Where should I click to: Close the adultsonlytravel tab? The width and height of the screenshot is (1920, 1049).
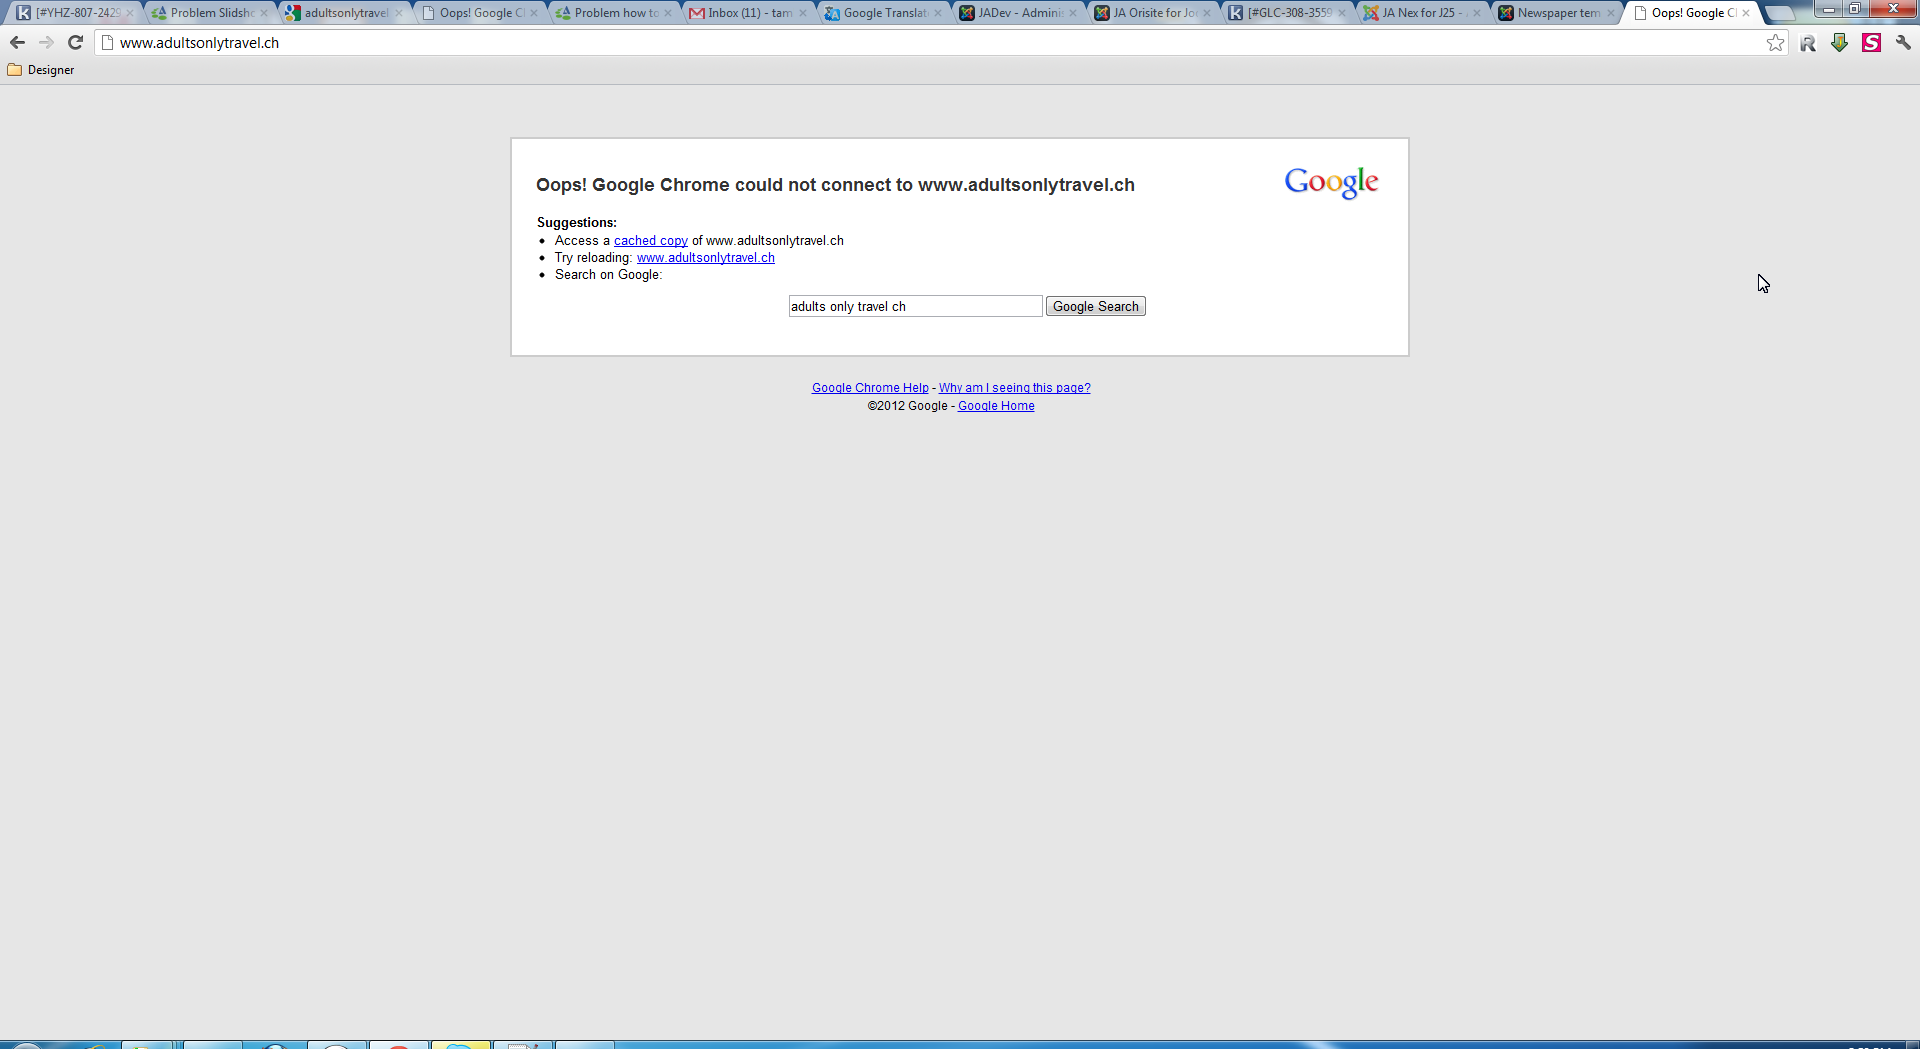point(399,13)
